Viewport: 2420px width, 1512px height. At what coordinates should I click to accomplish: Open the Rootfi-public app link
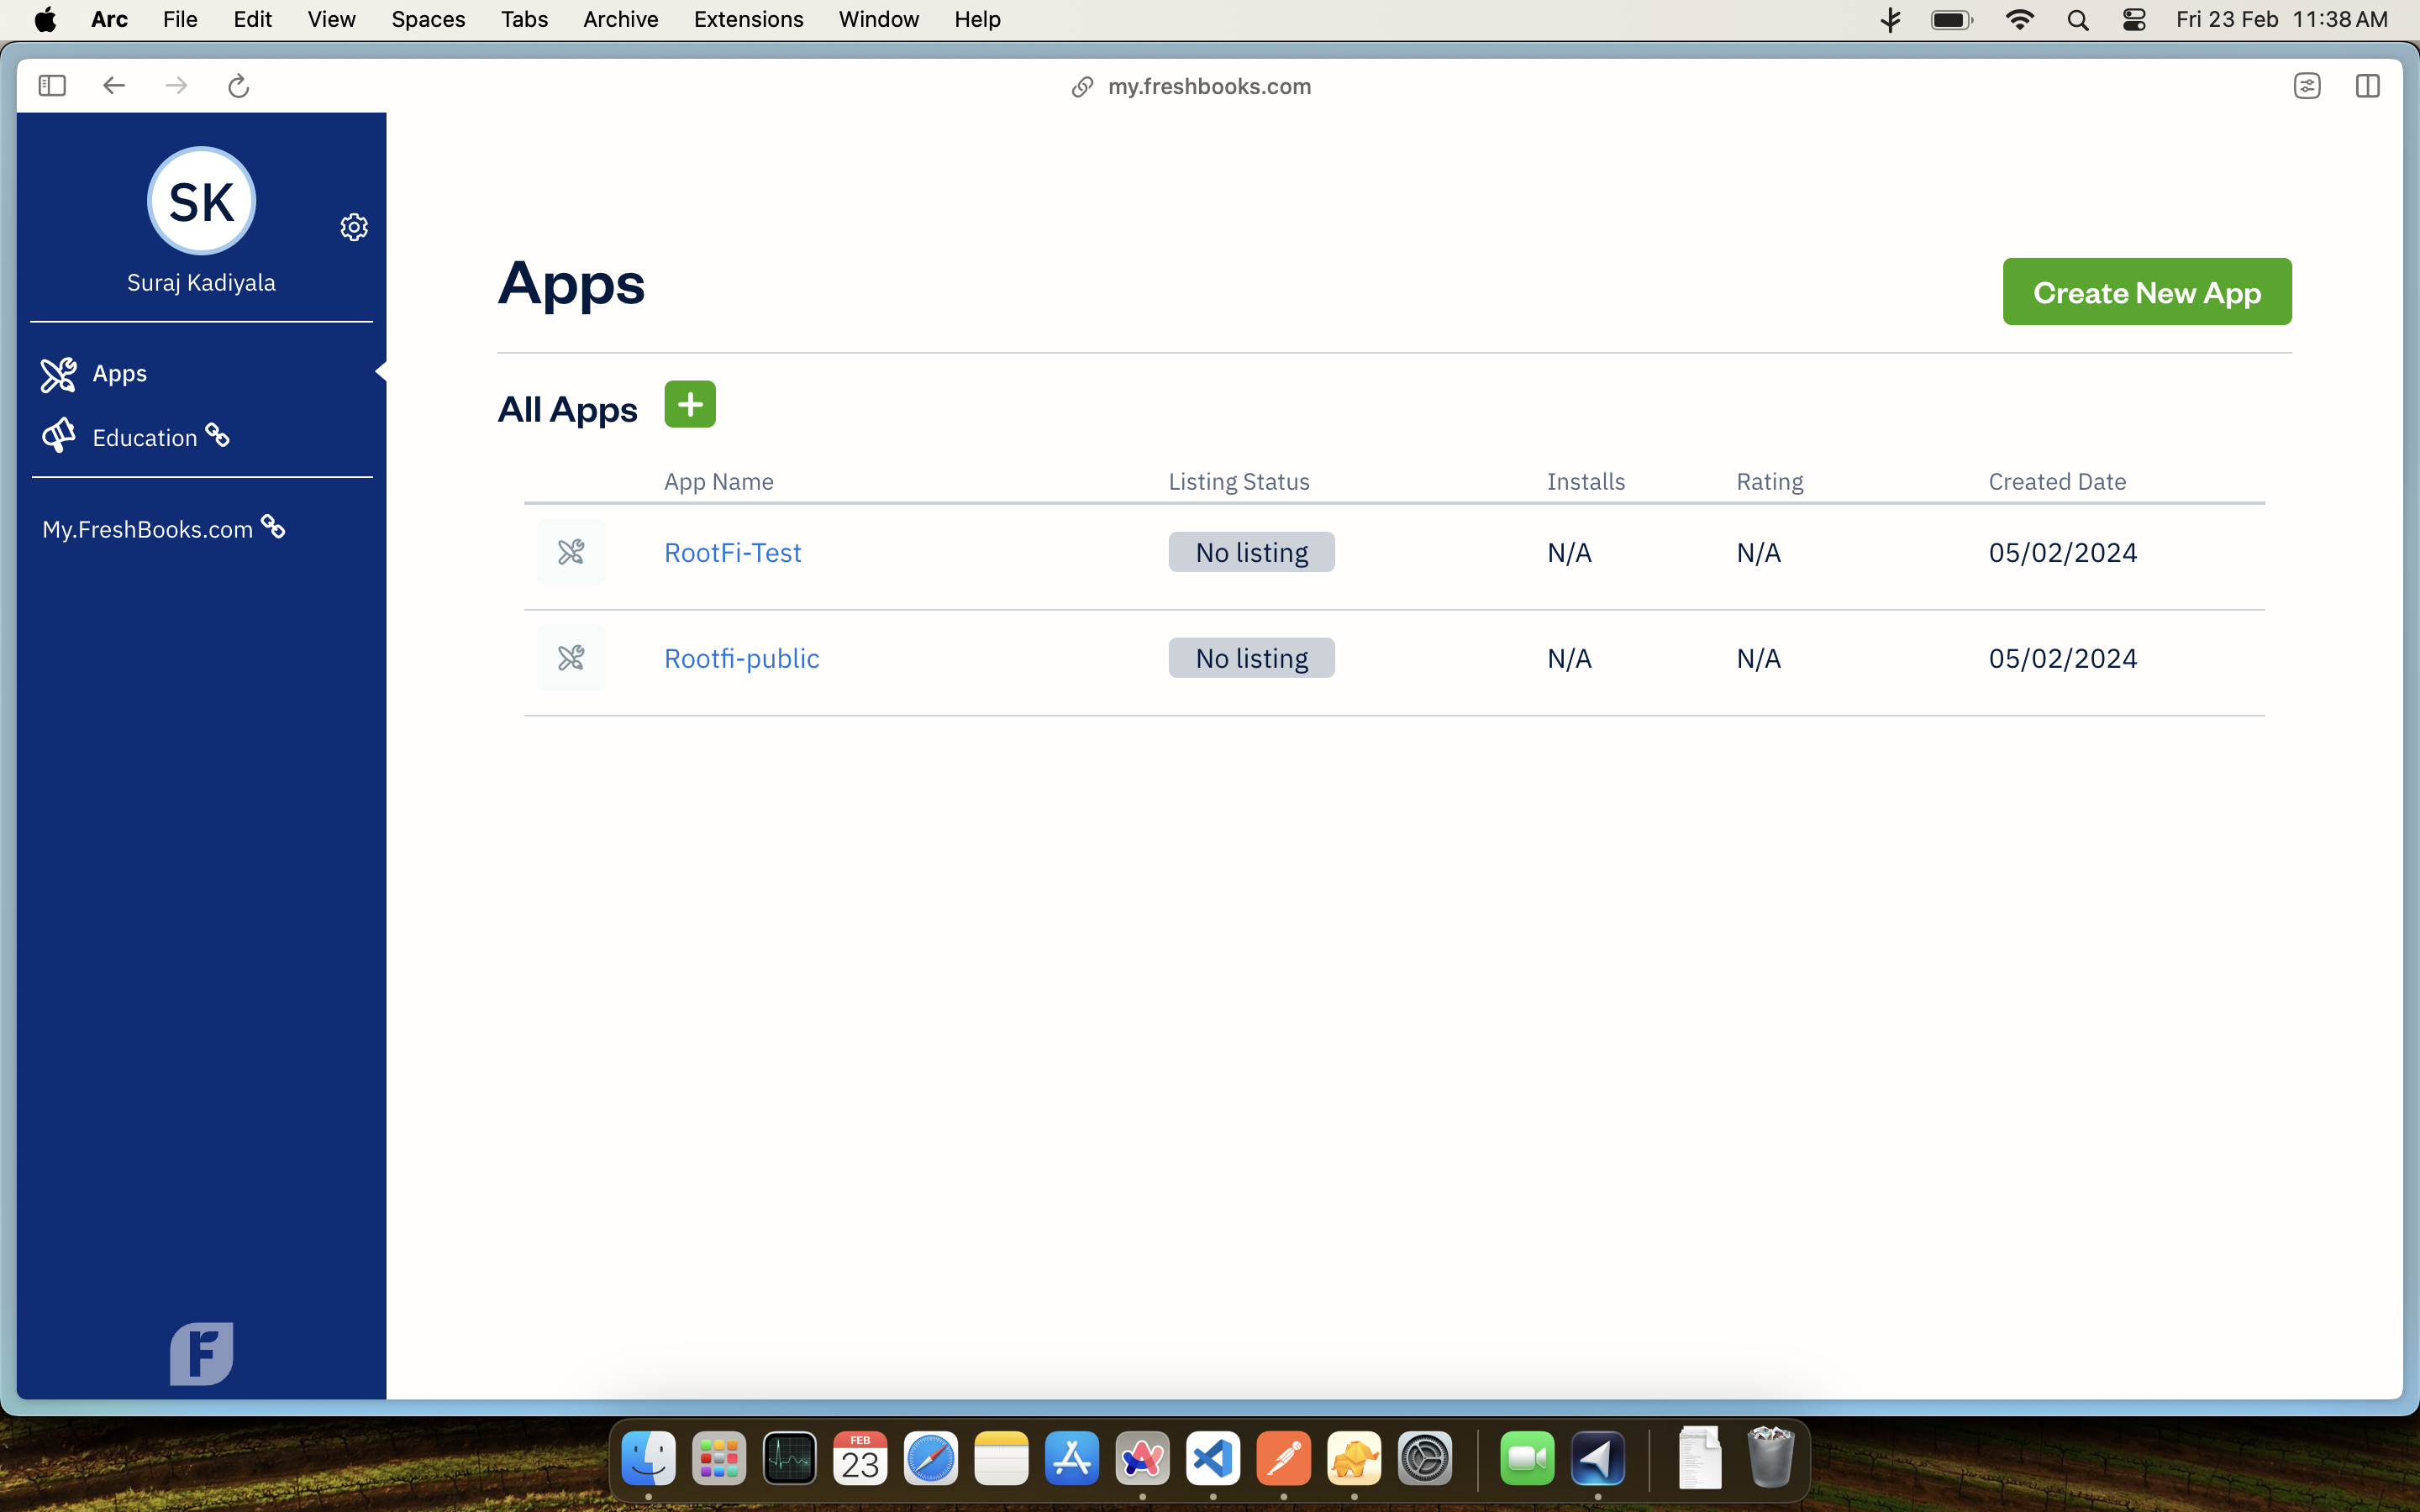pos(741,658)
